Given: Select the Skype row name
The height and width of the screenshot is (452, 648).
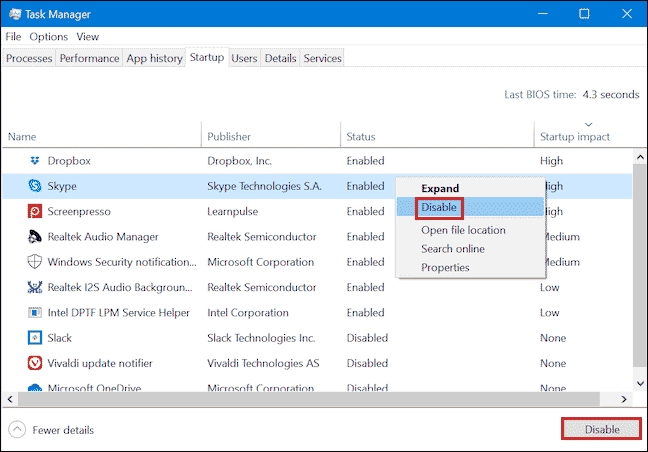Looking at the screenshot, I should pyautogui.click(x=62, y=186).
